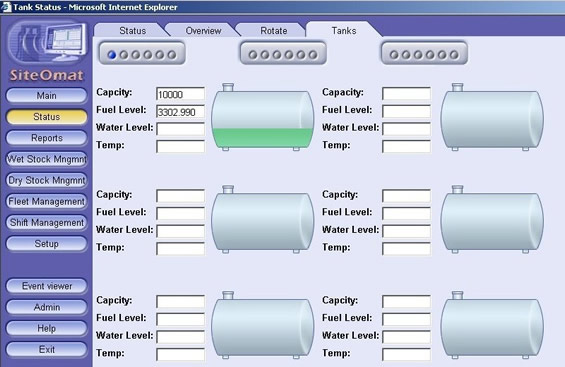
Task: Click the yellow Status sidebar button
Action: [x=46, y=117]
